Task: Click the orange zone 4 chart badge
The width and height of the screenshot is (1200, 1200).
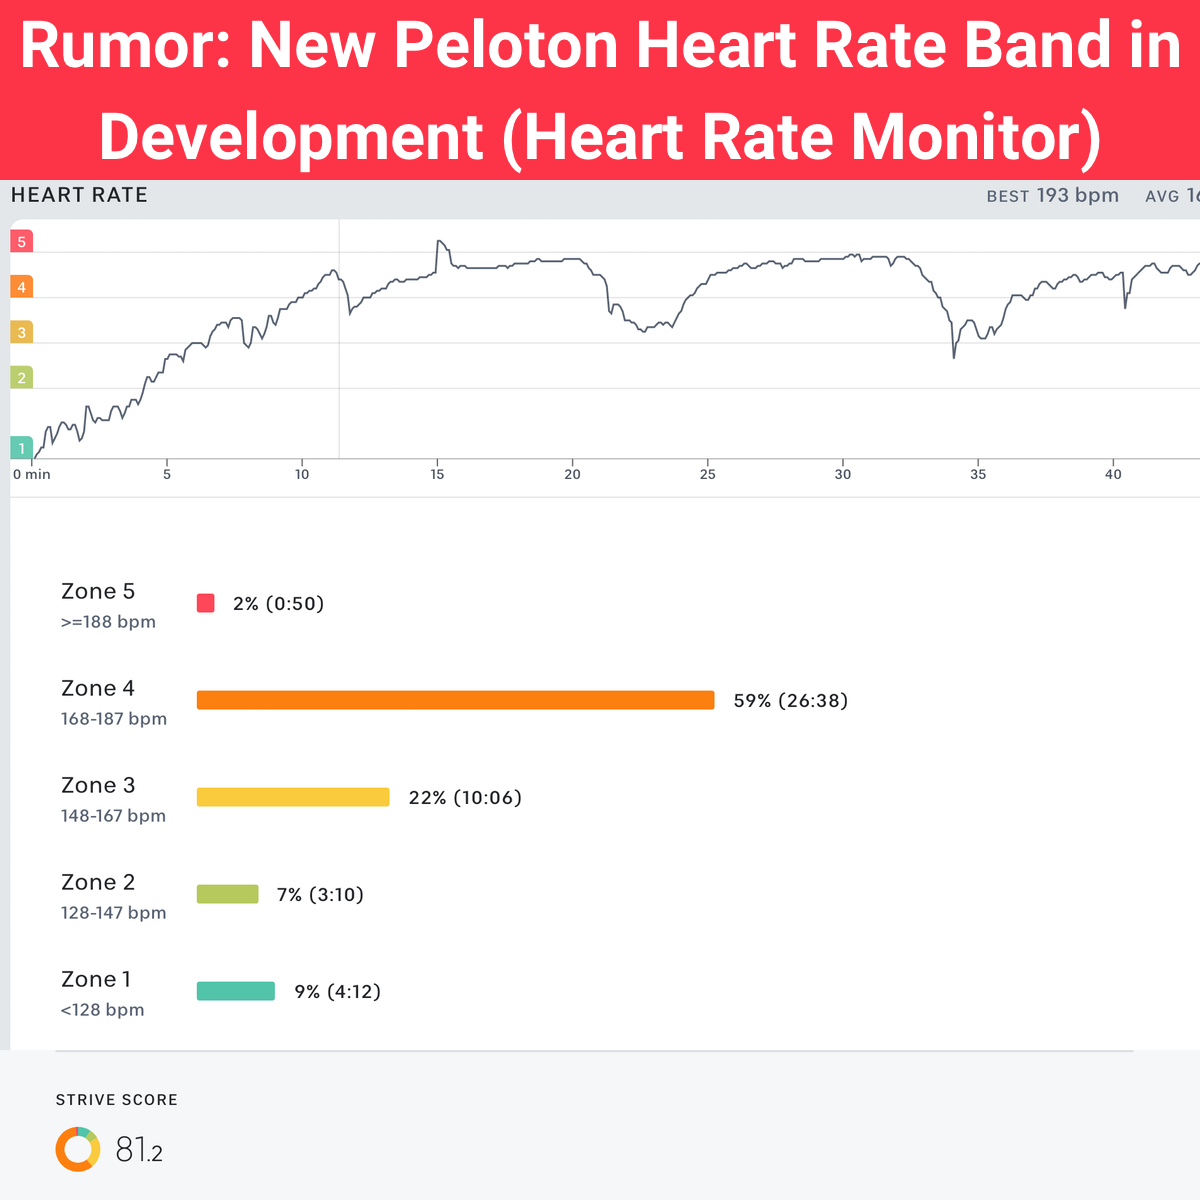Action: (21, 287)
